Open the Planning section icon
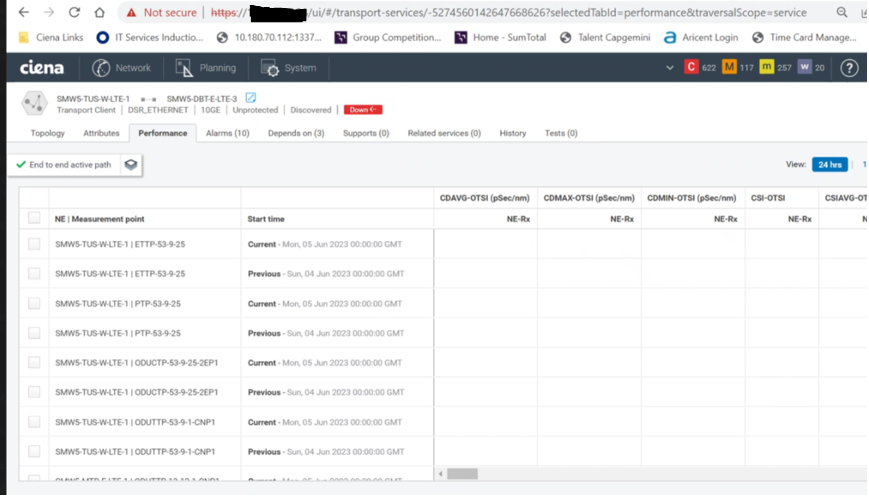This screenshot has width=869, height=496. point(184,68)
